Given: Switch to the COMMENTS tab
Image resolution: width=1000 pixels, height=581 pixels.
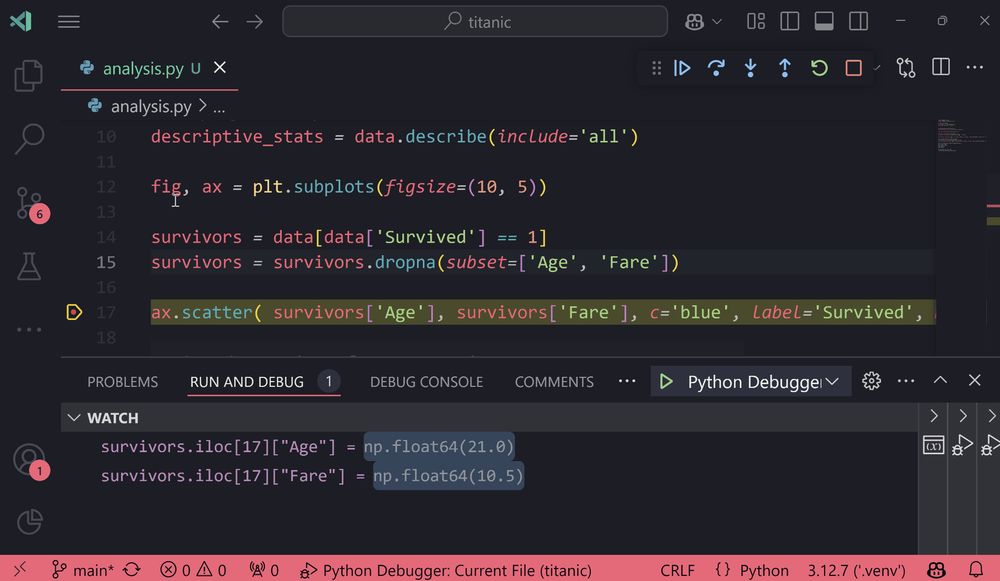Looking at the screenshot, I should tap(554, 382).
